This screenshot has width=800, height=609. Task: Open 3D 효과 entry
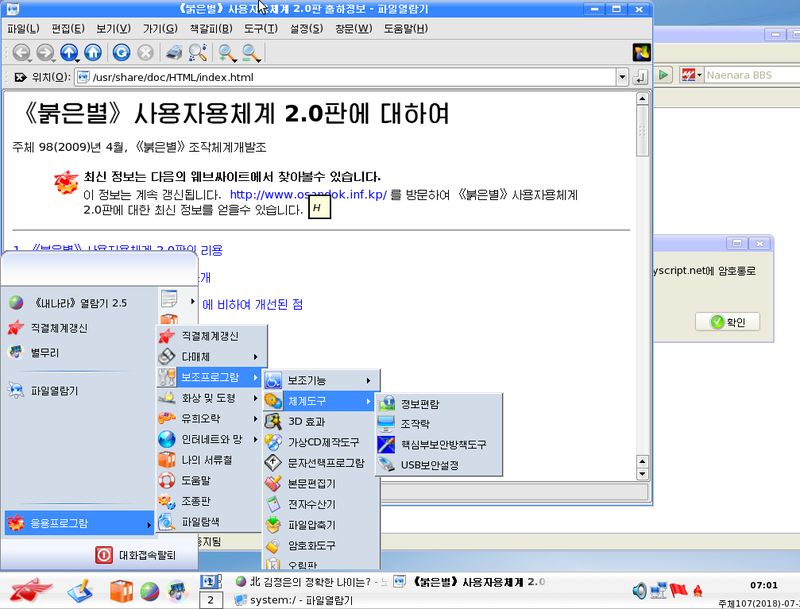[321, 421]
